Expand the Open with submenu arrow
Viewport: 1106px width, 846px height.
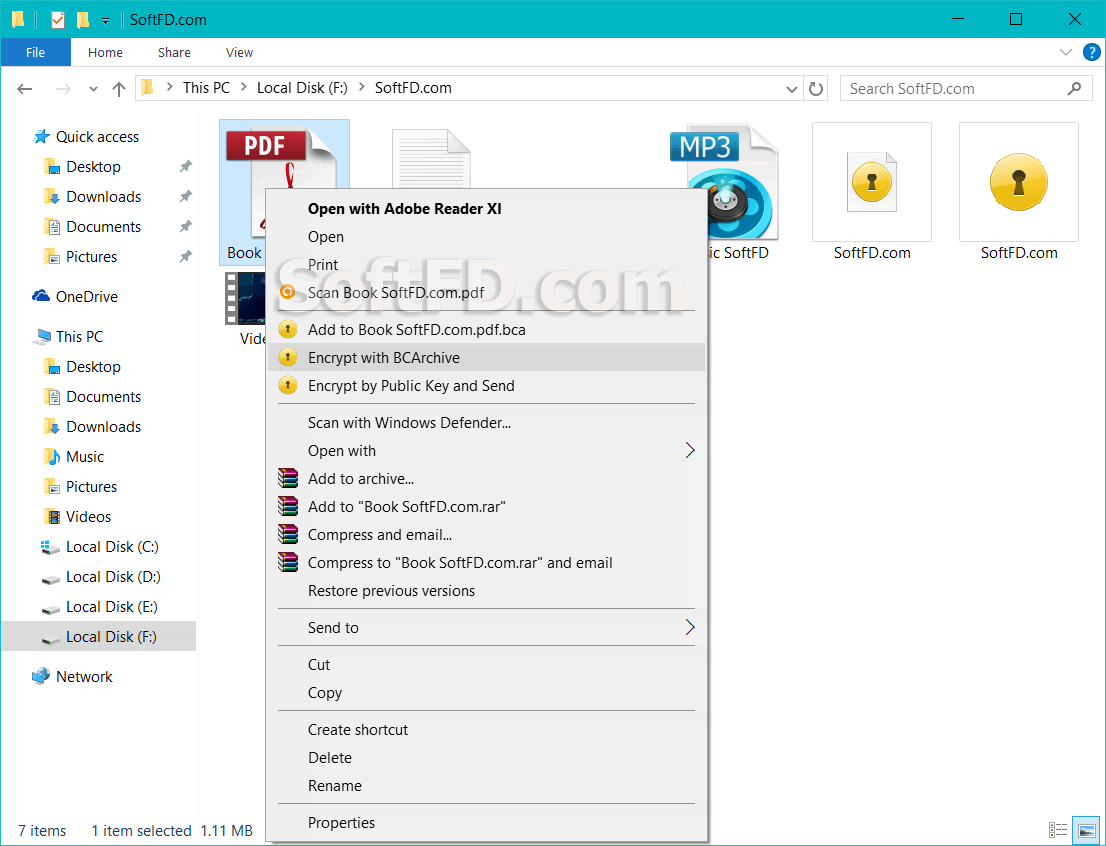690,451
